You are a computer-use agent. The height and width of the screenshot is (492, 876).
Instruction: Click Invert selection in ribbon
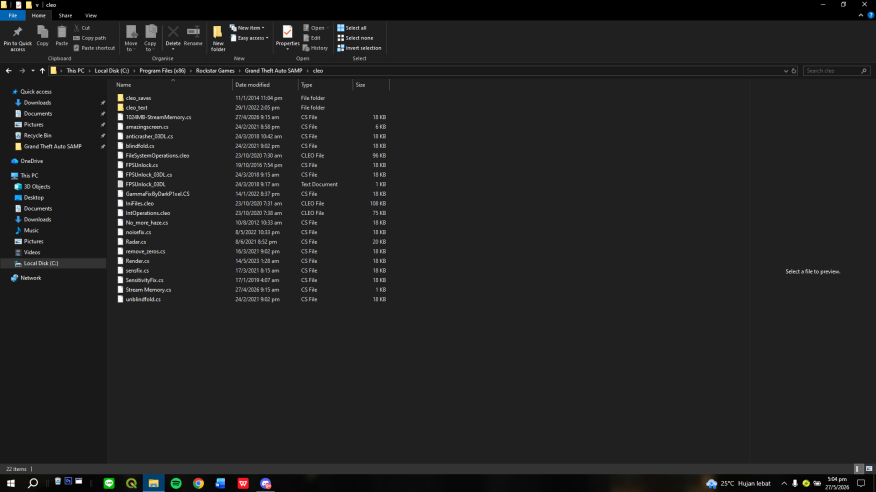[359, 48]
